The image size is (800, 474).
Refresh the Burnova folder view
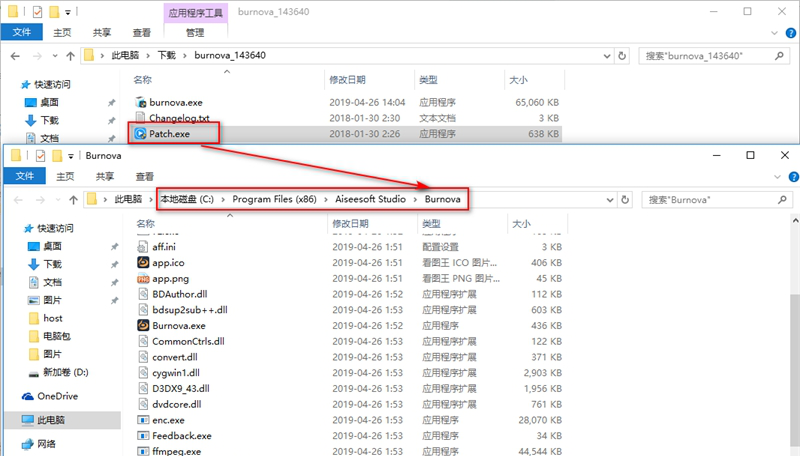625,199
